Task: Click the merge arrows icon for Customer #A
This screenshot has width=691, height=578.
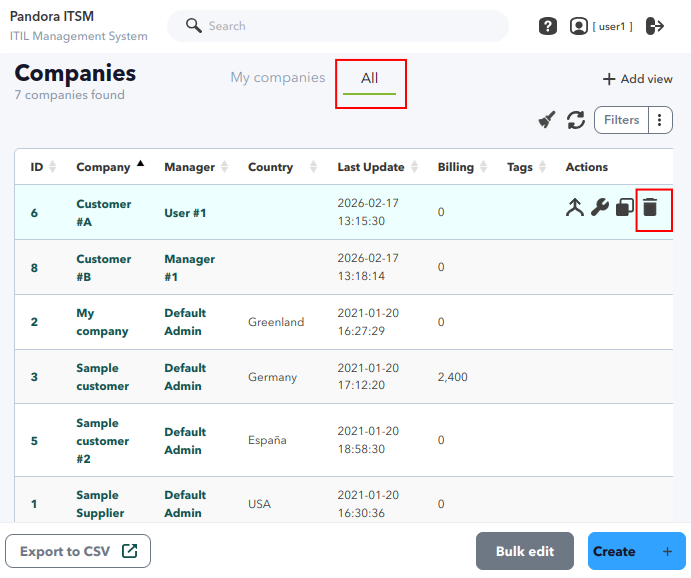Action: point(575,207)
